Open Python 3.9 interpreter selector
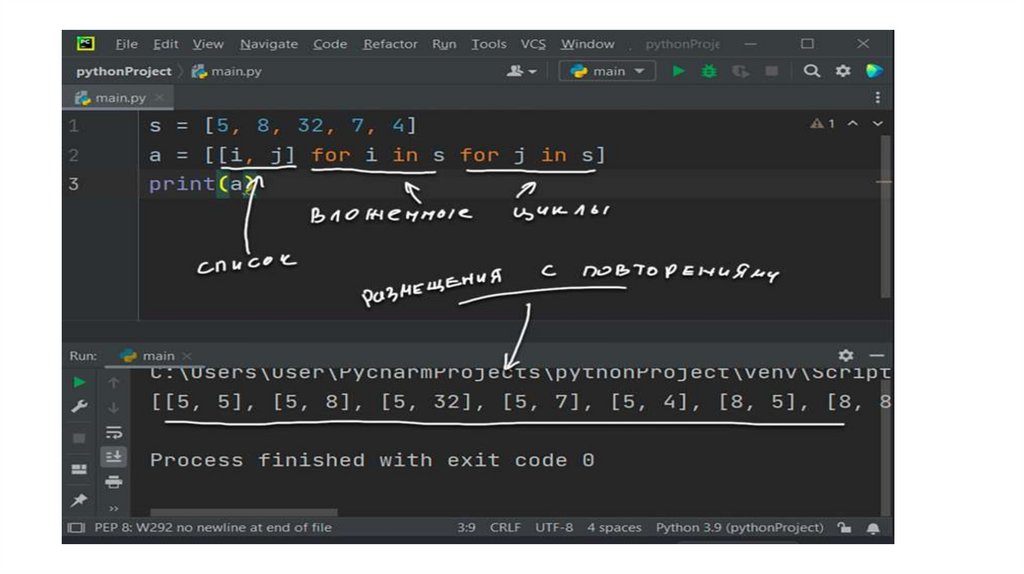This screenshot has height=574, width=1024. tap(739, 528)
